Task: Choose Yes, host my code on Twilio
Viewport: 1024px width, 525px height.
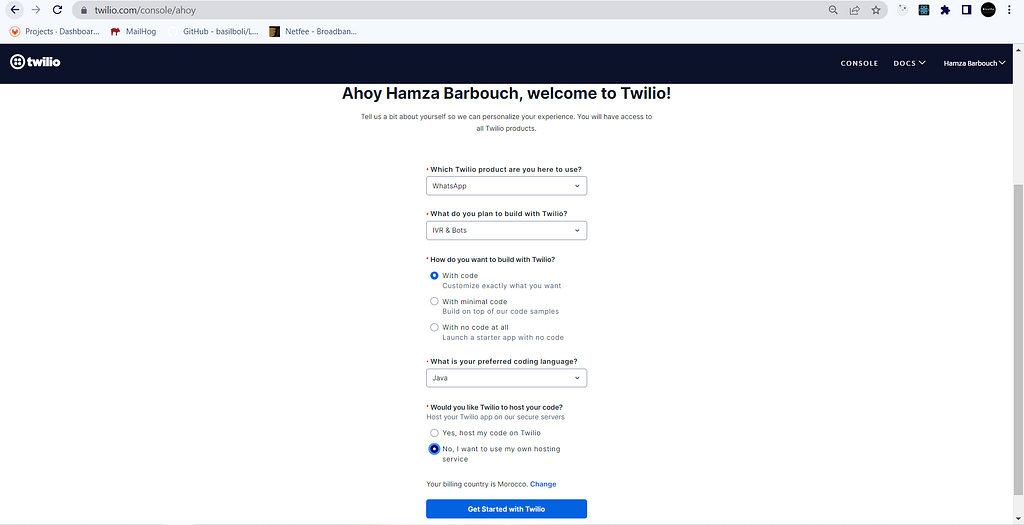Action: coord(434,433)
